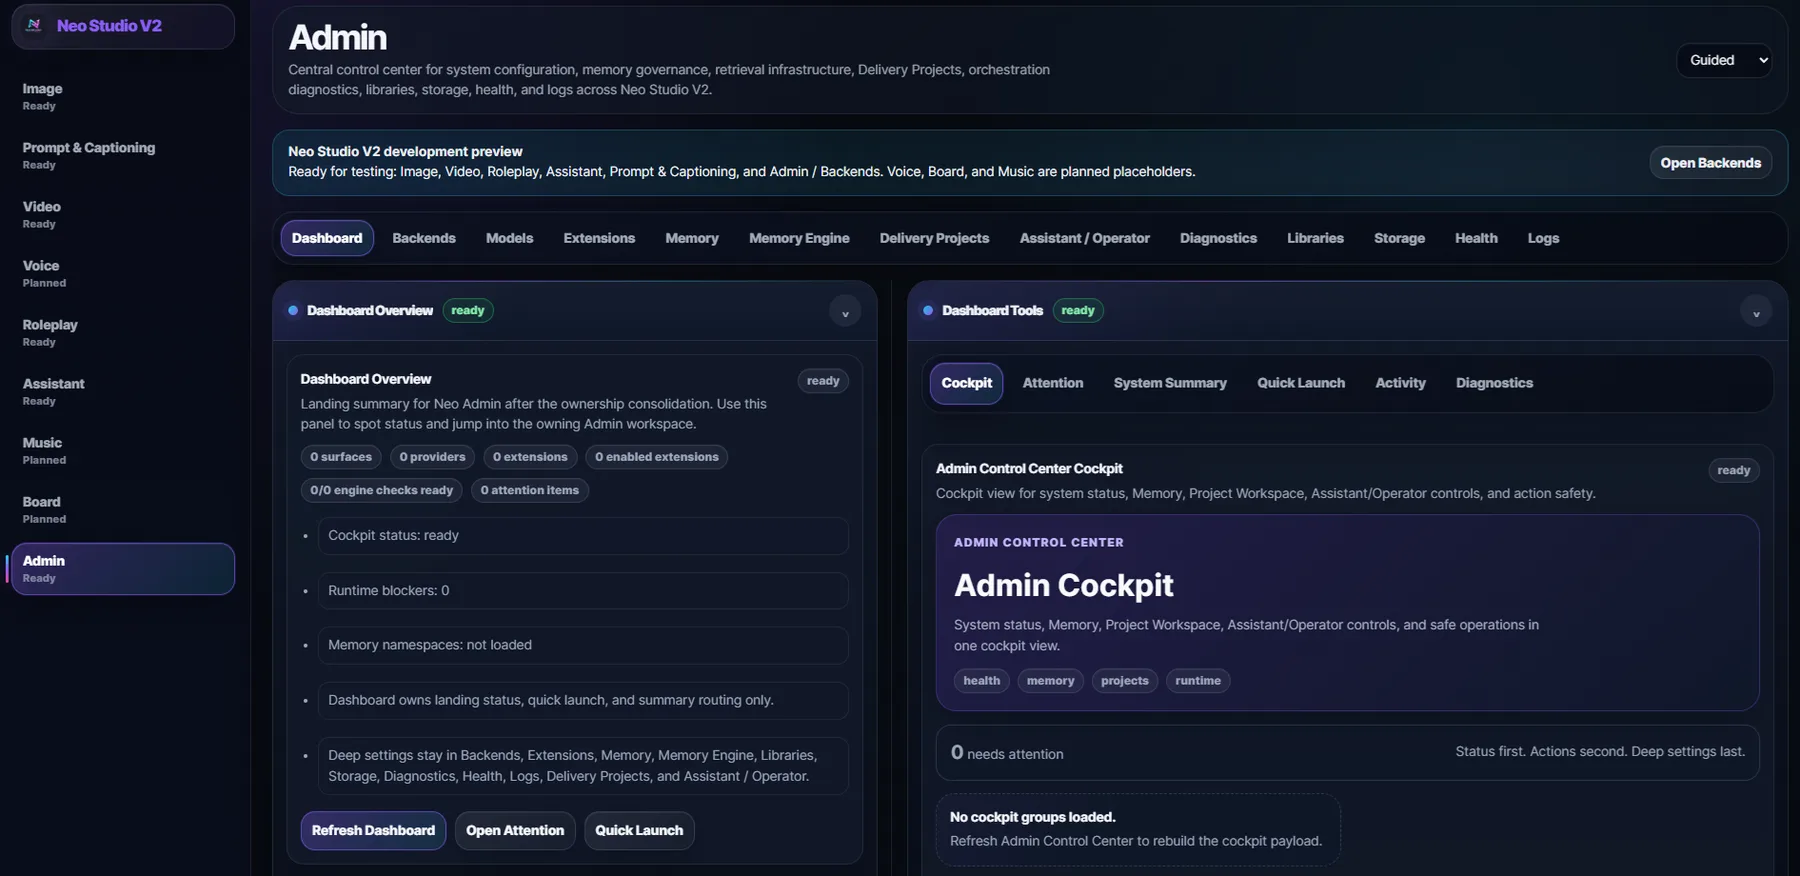Viewport: 1800px width, 876px height.
Task: Open the top-bar Diagnostics tab next to Libraries
Action: pos(1218,238)
